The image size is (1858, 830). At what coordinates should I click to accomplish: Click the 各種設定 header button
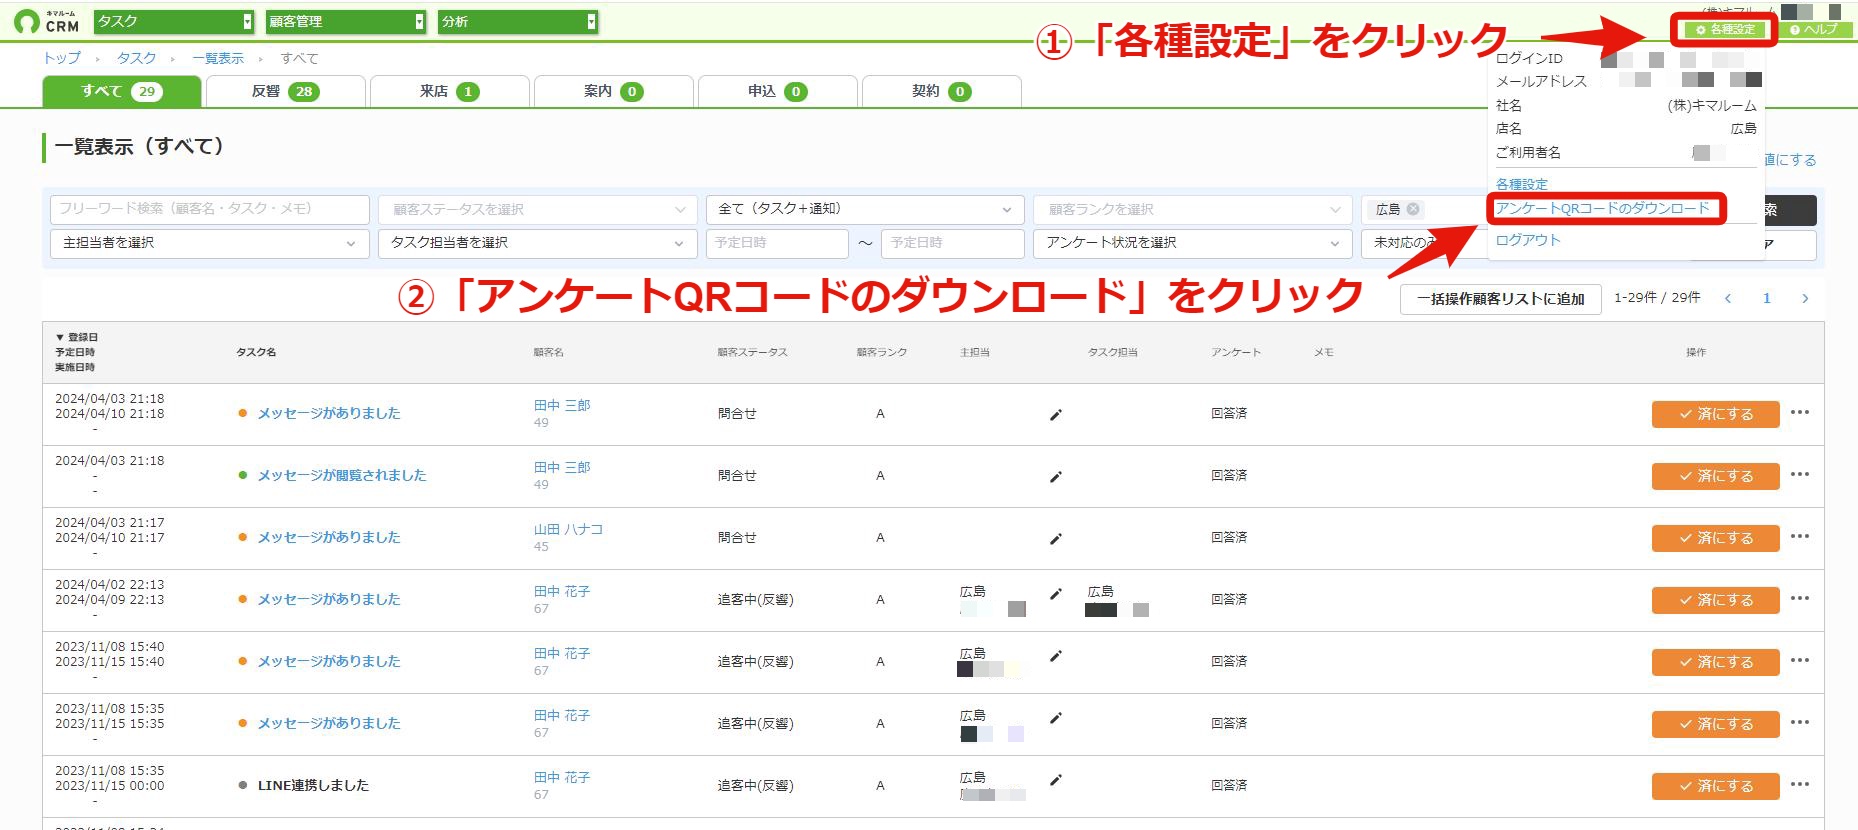[1725, 29]
